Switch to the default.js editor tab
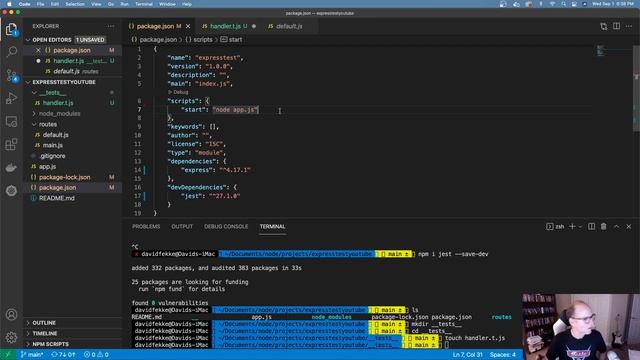This screenshot has height=360, width=640. coord(289,26)
